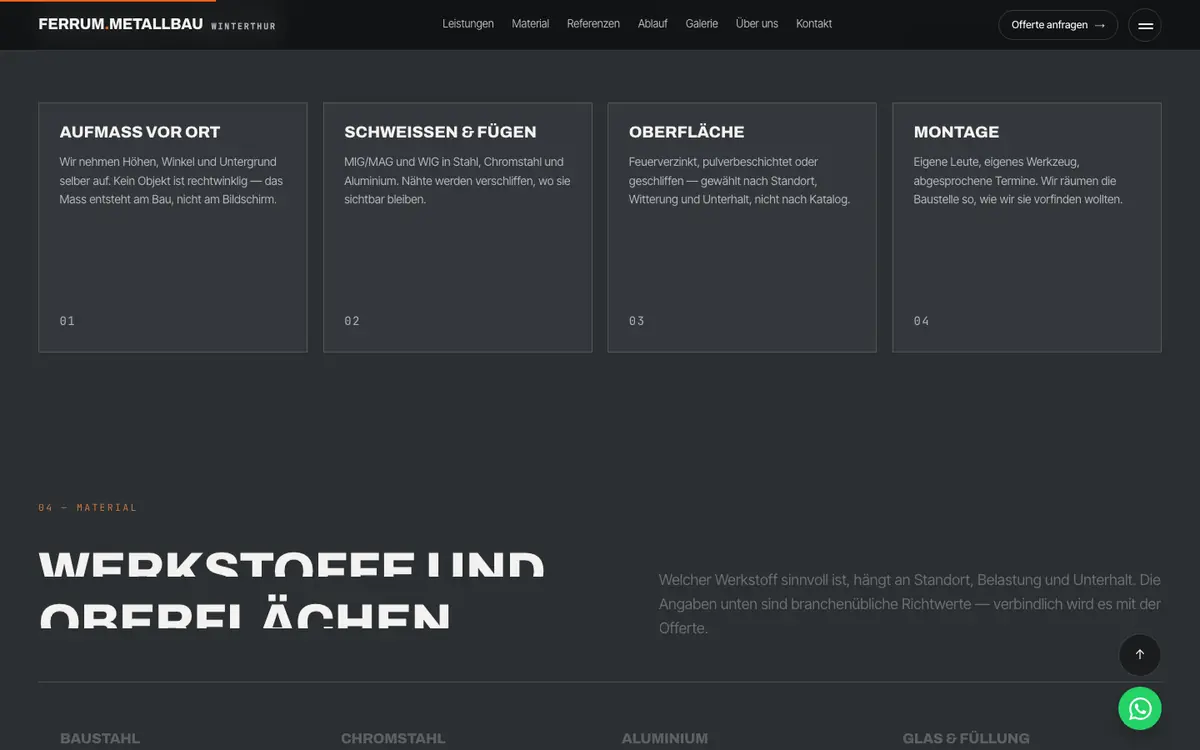Jump to Kontakt section
Image resolution: width=1200 pixels, height=750 pixels.
(x=814, y=24)
